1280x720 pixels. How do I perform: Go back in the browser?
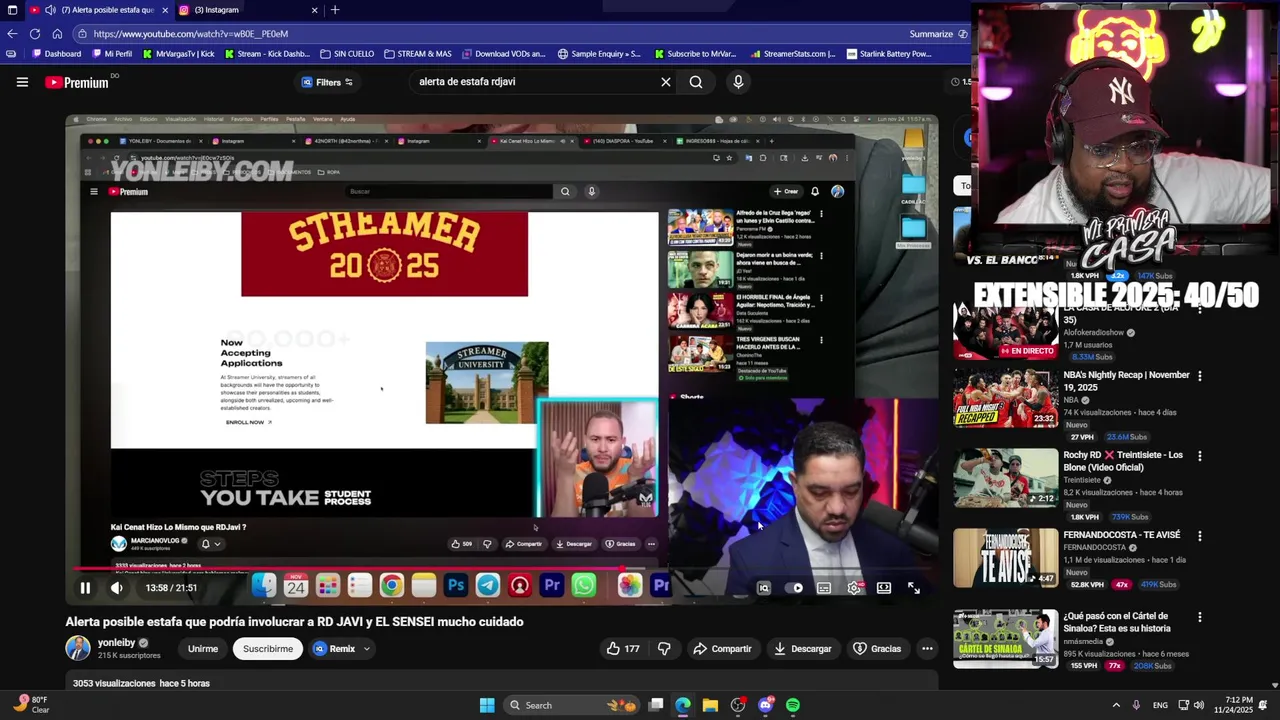(12, 33)
